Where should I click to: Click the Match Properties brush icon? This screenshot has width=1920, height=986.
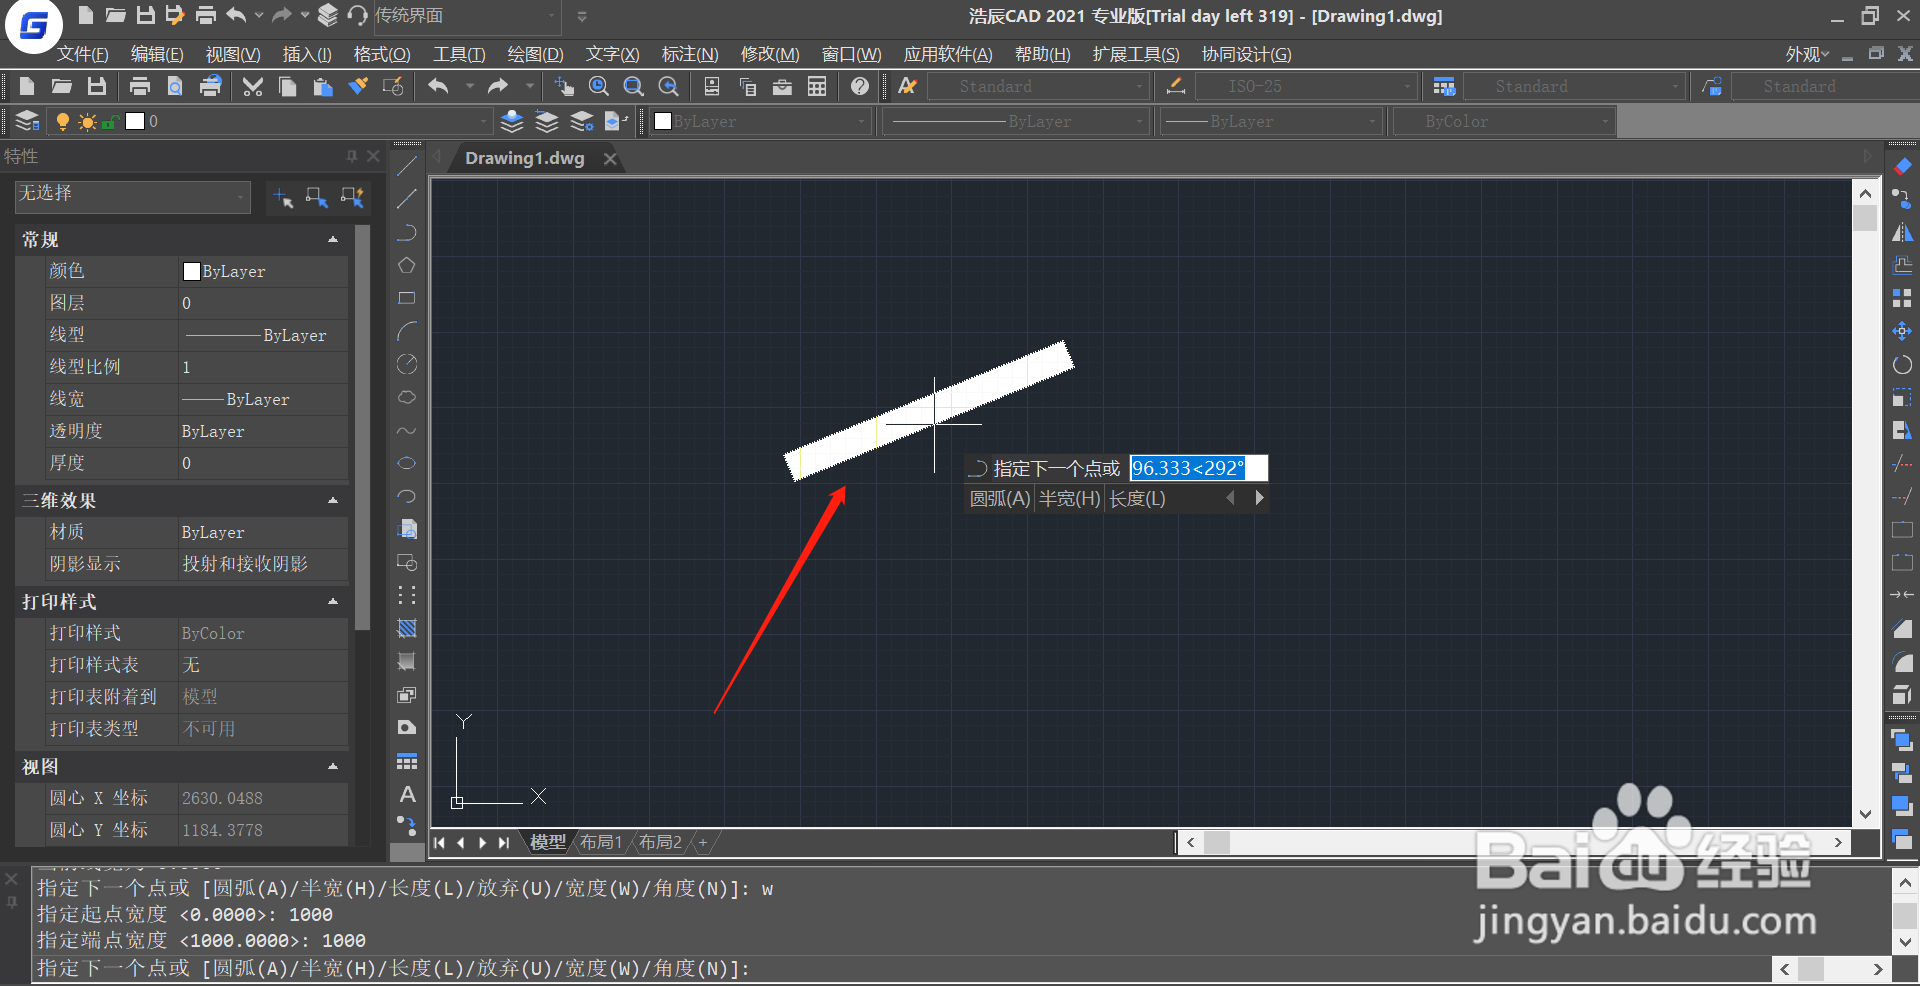(358, 87)
